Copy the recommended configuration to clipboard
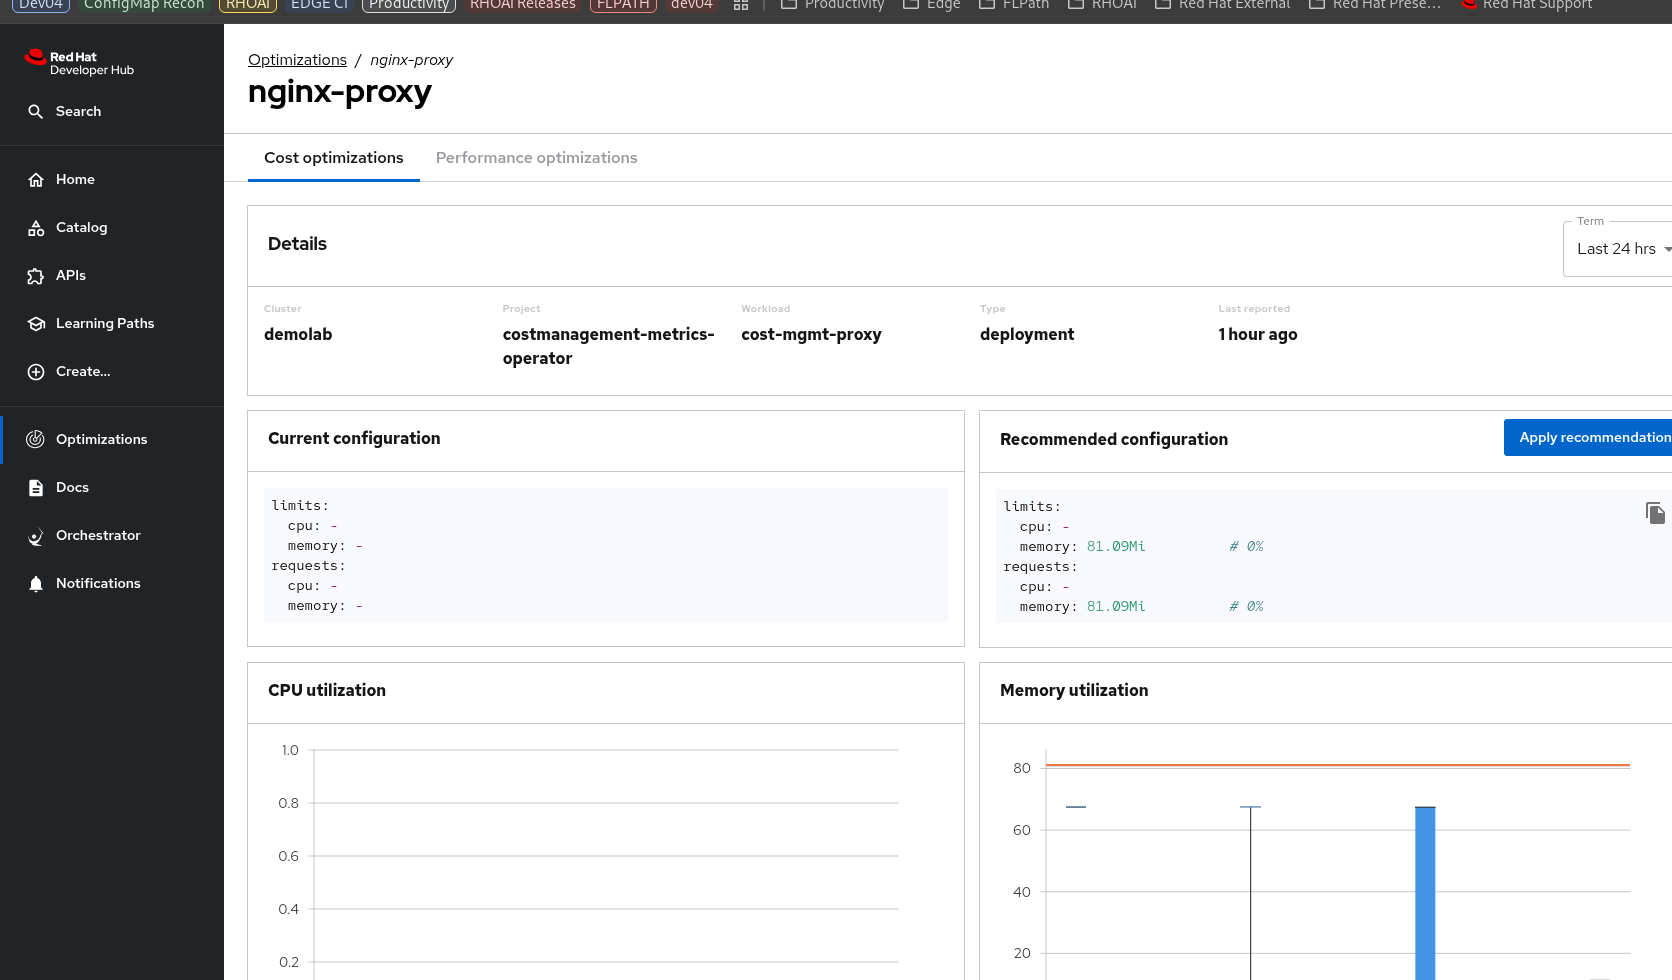 click(1655, 513)
